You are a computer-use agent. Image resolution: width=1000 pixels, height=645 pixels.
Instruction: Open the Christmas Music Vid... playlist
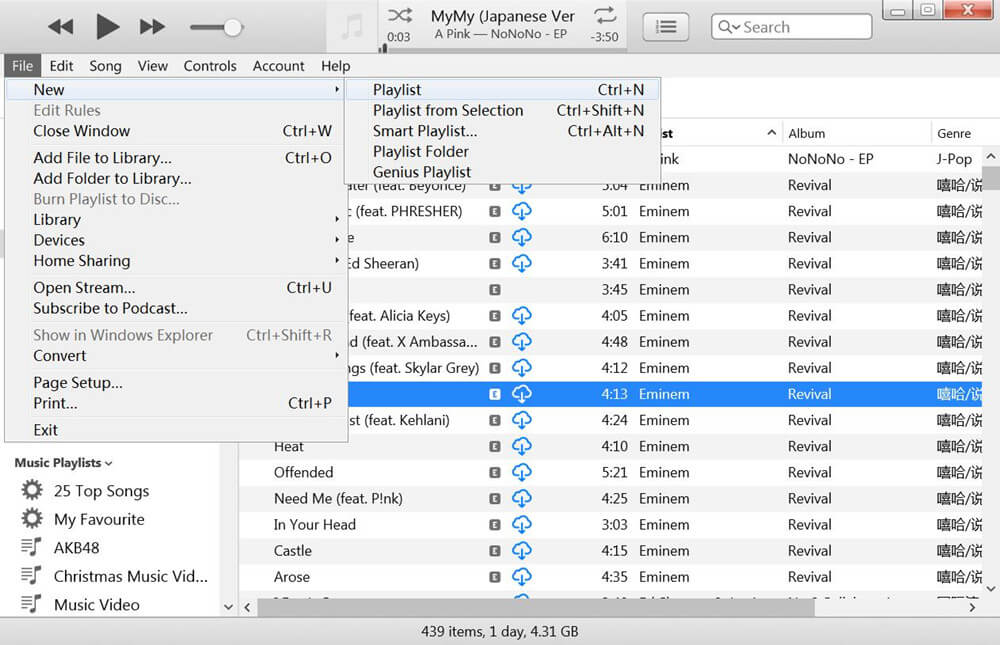131,576
